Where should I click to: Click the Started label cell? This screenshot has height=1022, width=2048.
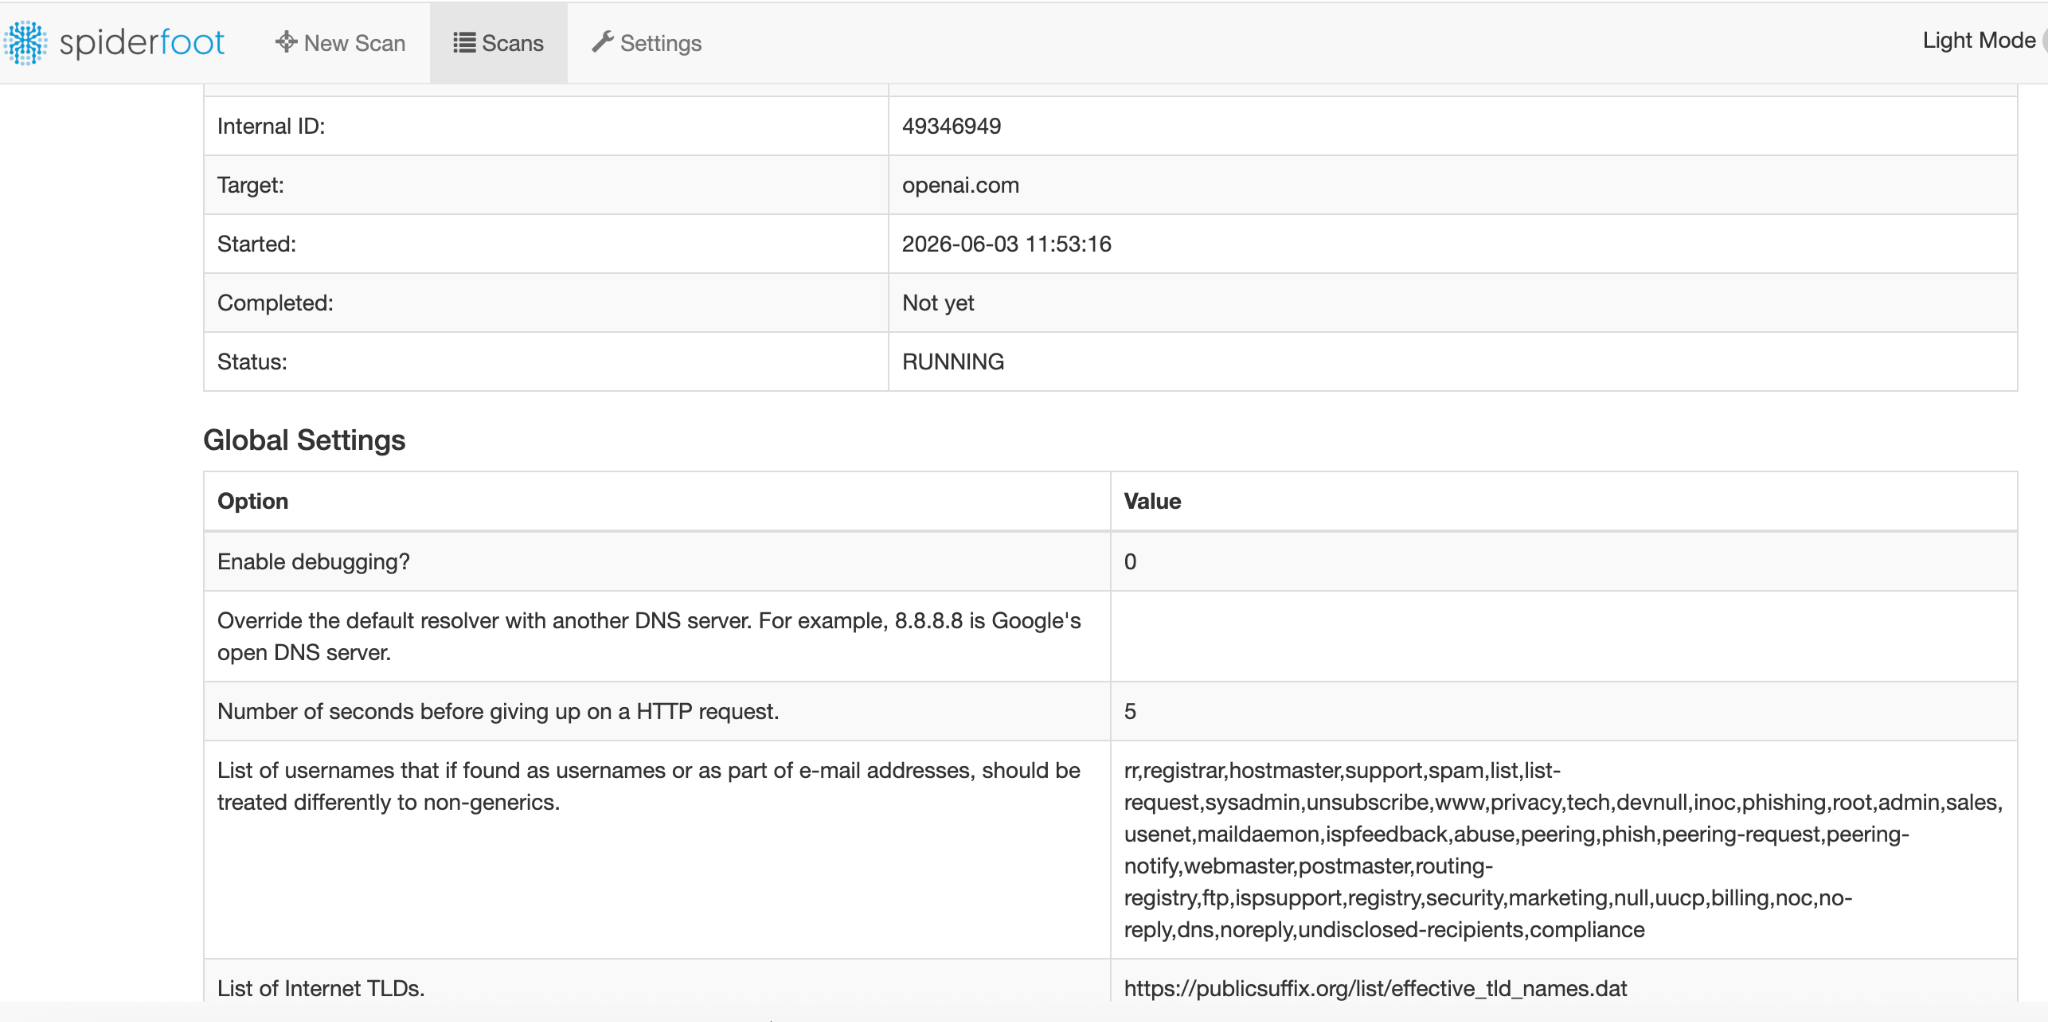(546, 244)
